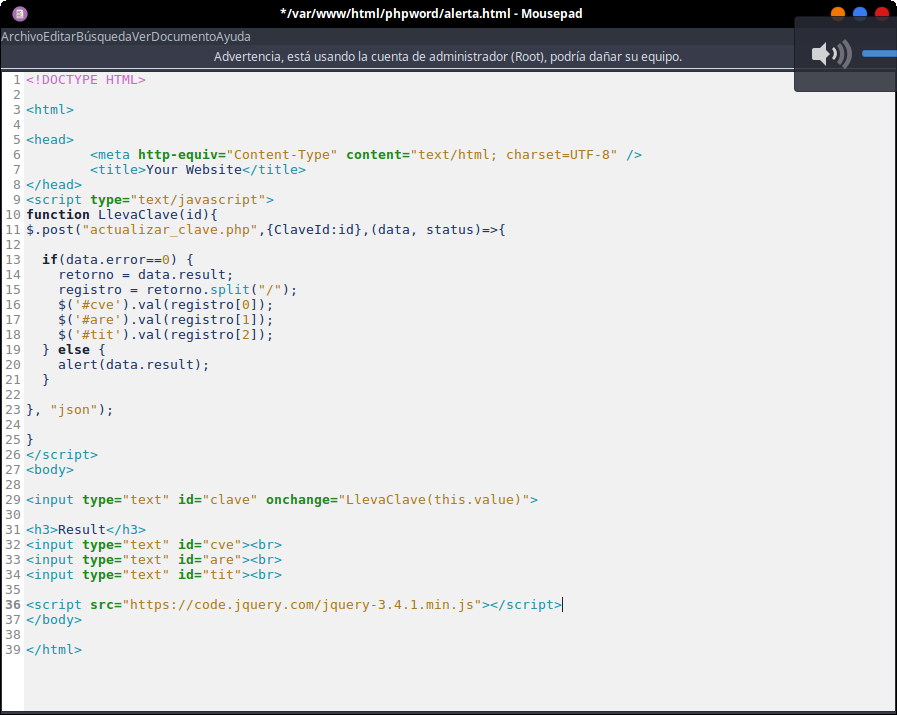Click the '</script>' tag on line 26

point(62,455)
